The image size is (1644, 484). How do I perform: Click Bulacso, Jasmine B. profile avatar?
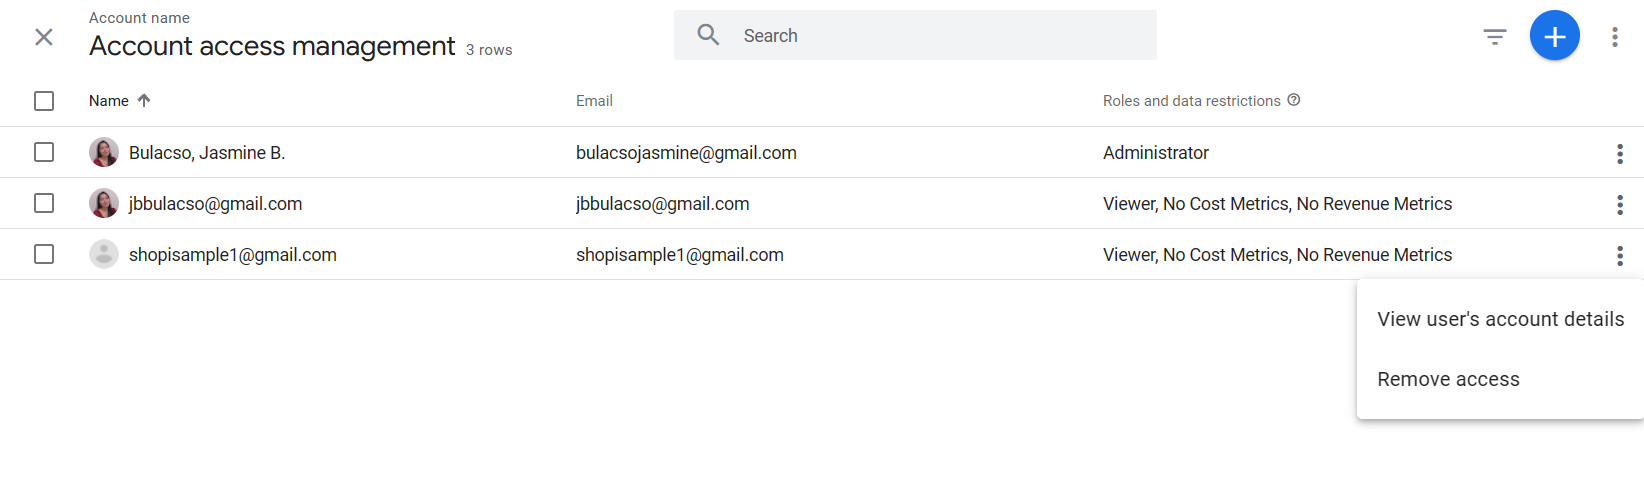point(104,152)
